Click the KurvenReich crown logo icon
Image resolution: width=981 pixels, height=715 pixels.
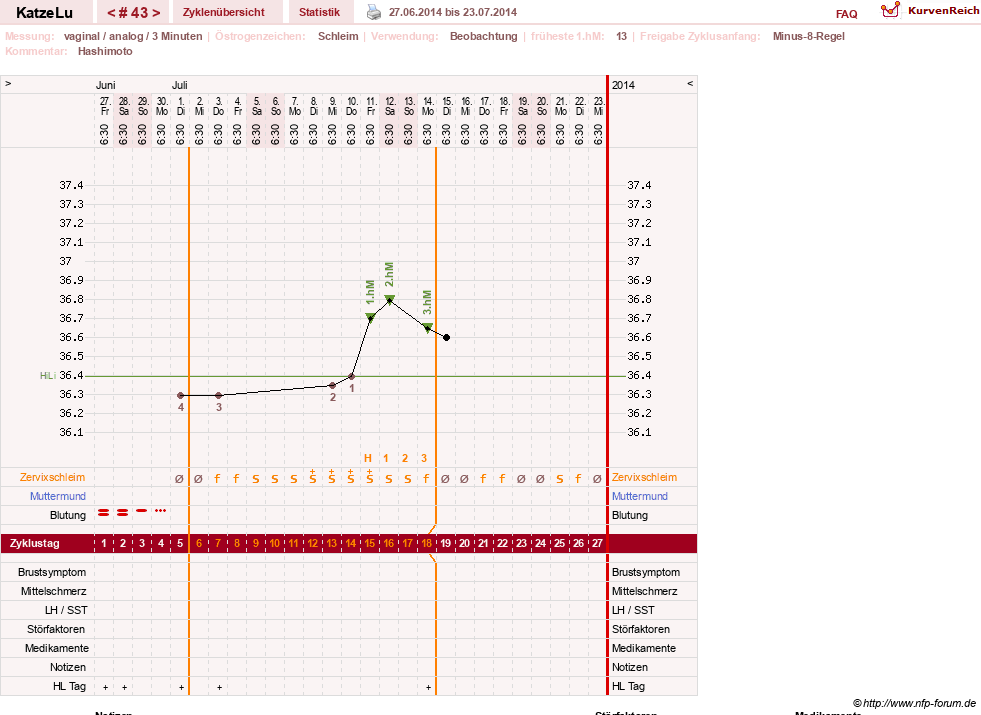[x=890, y=10]
